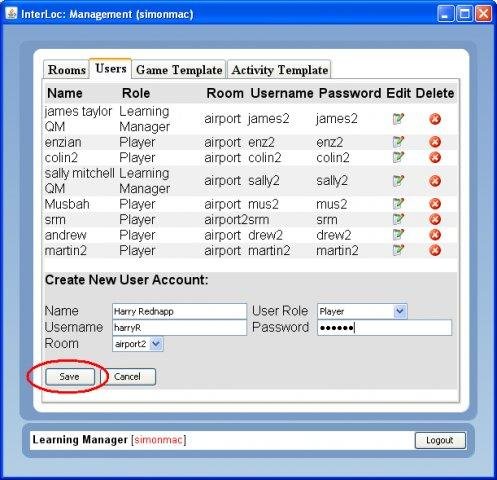Edit the james taylor QM user
Viewport: 497px width, 480px height.
pyautogui.click(x=398, y=119)
